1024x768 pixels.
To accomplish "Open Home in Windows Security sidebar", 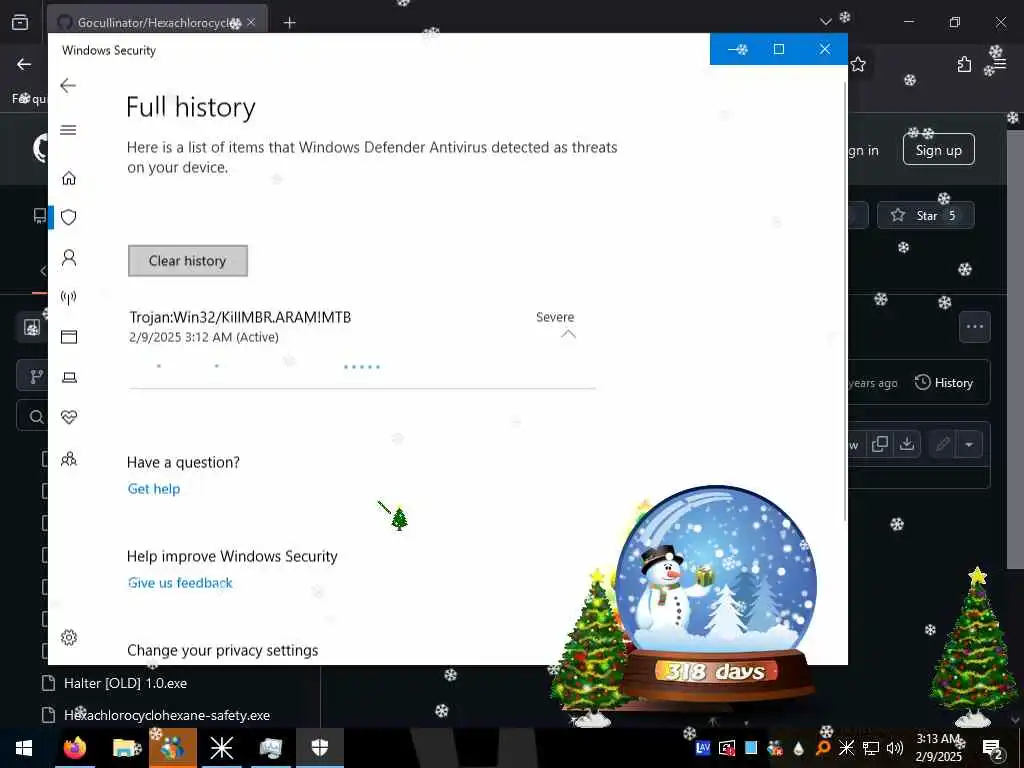I will pos(69,178).
